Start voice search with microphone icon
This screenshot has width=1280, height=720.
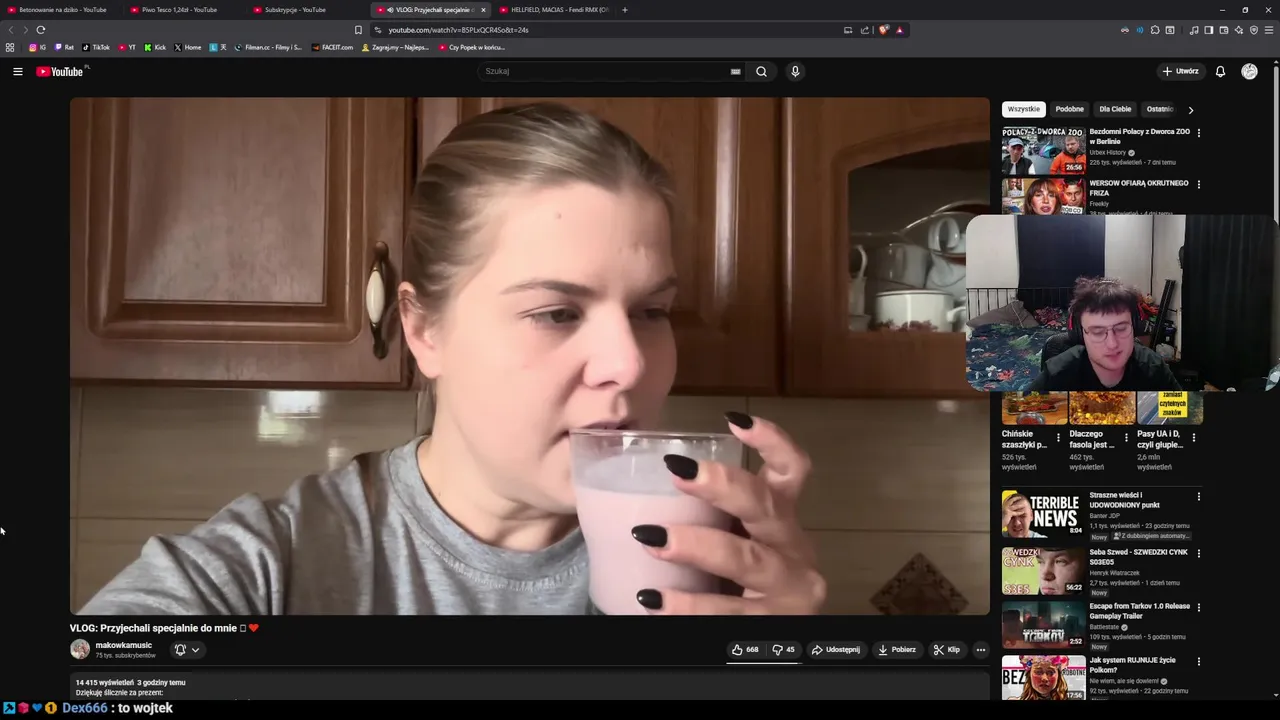(795, 71)
